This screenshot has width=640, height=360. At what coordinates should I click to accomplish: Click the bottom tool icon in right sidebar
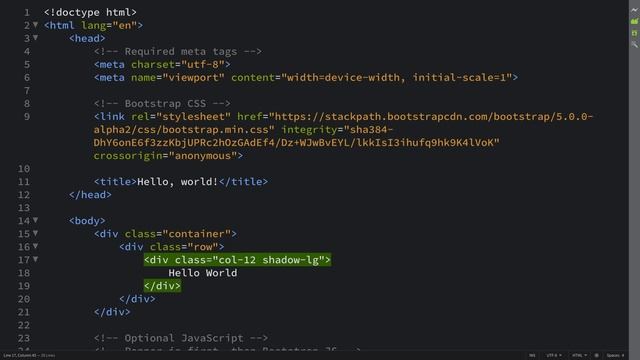tap(634, 44)
